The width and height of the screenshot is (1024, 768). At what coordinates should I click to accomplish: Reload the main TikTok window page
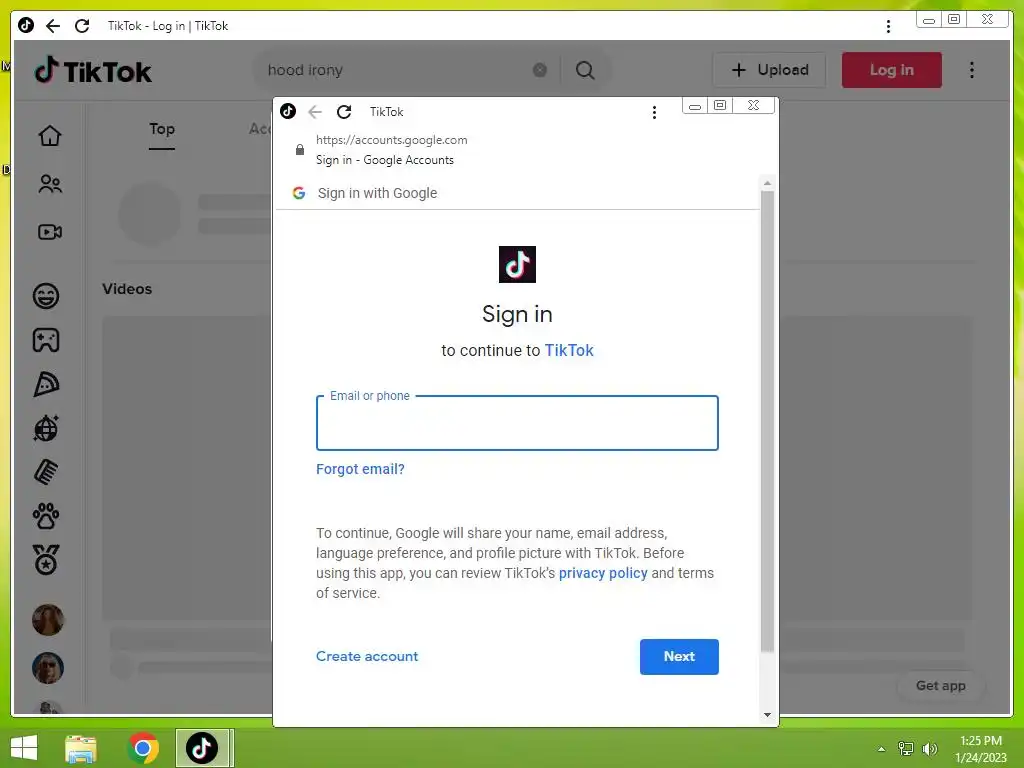pos(82,25)
